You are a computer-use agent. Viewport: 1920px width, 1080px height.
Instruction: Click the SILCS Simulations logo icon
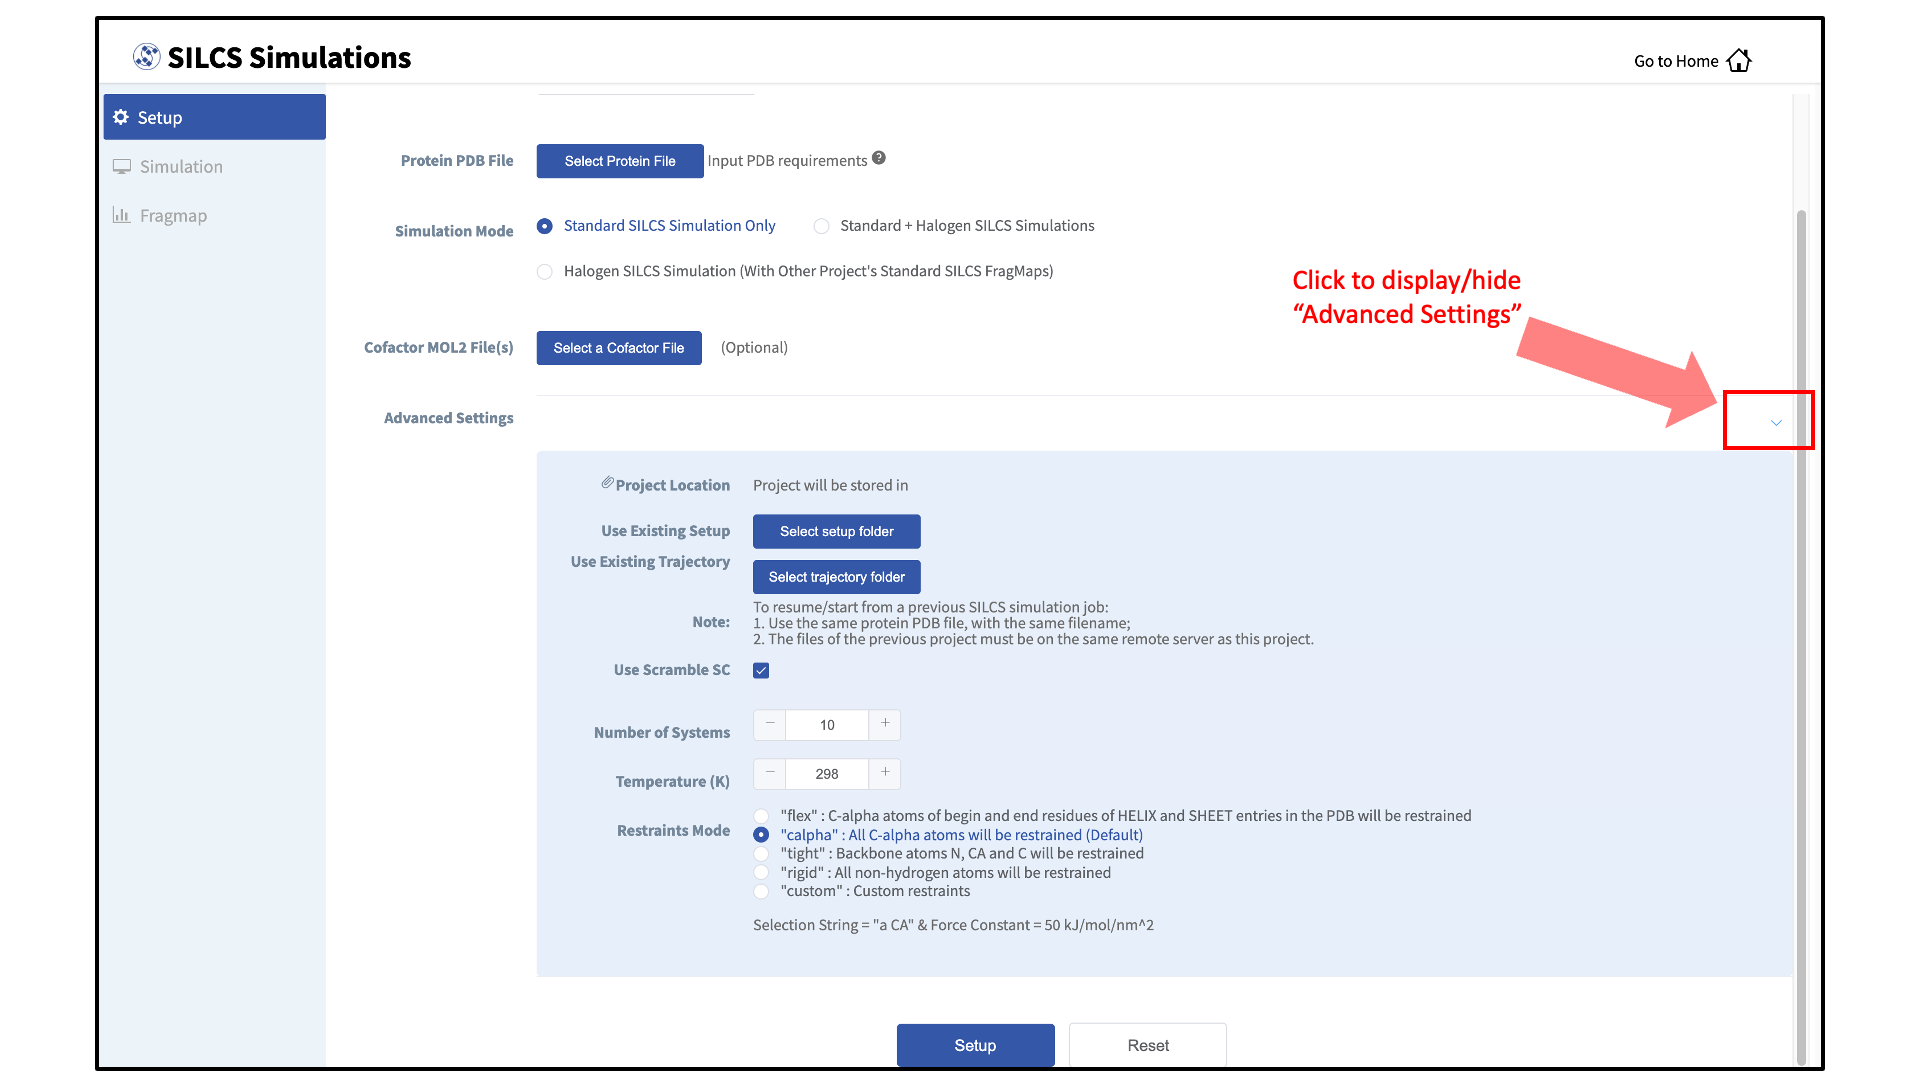[146, 57]
